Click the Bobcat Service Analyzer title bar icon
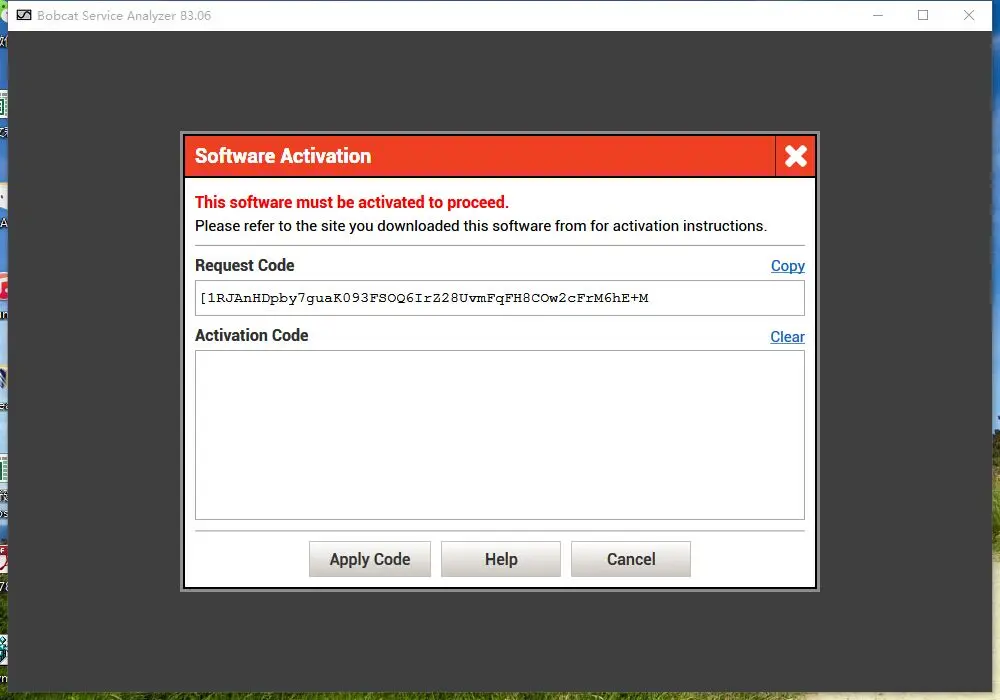The width and height of the screenshot is (1000, 700). (24, 15)
